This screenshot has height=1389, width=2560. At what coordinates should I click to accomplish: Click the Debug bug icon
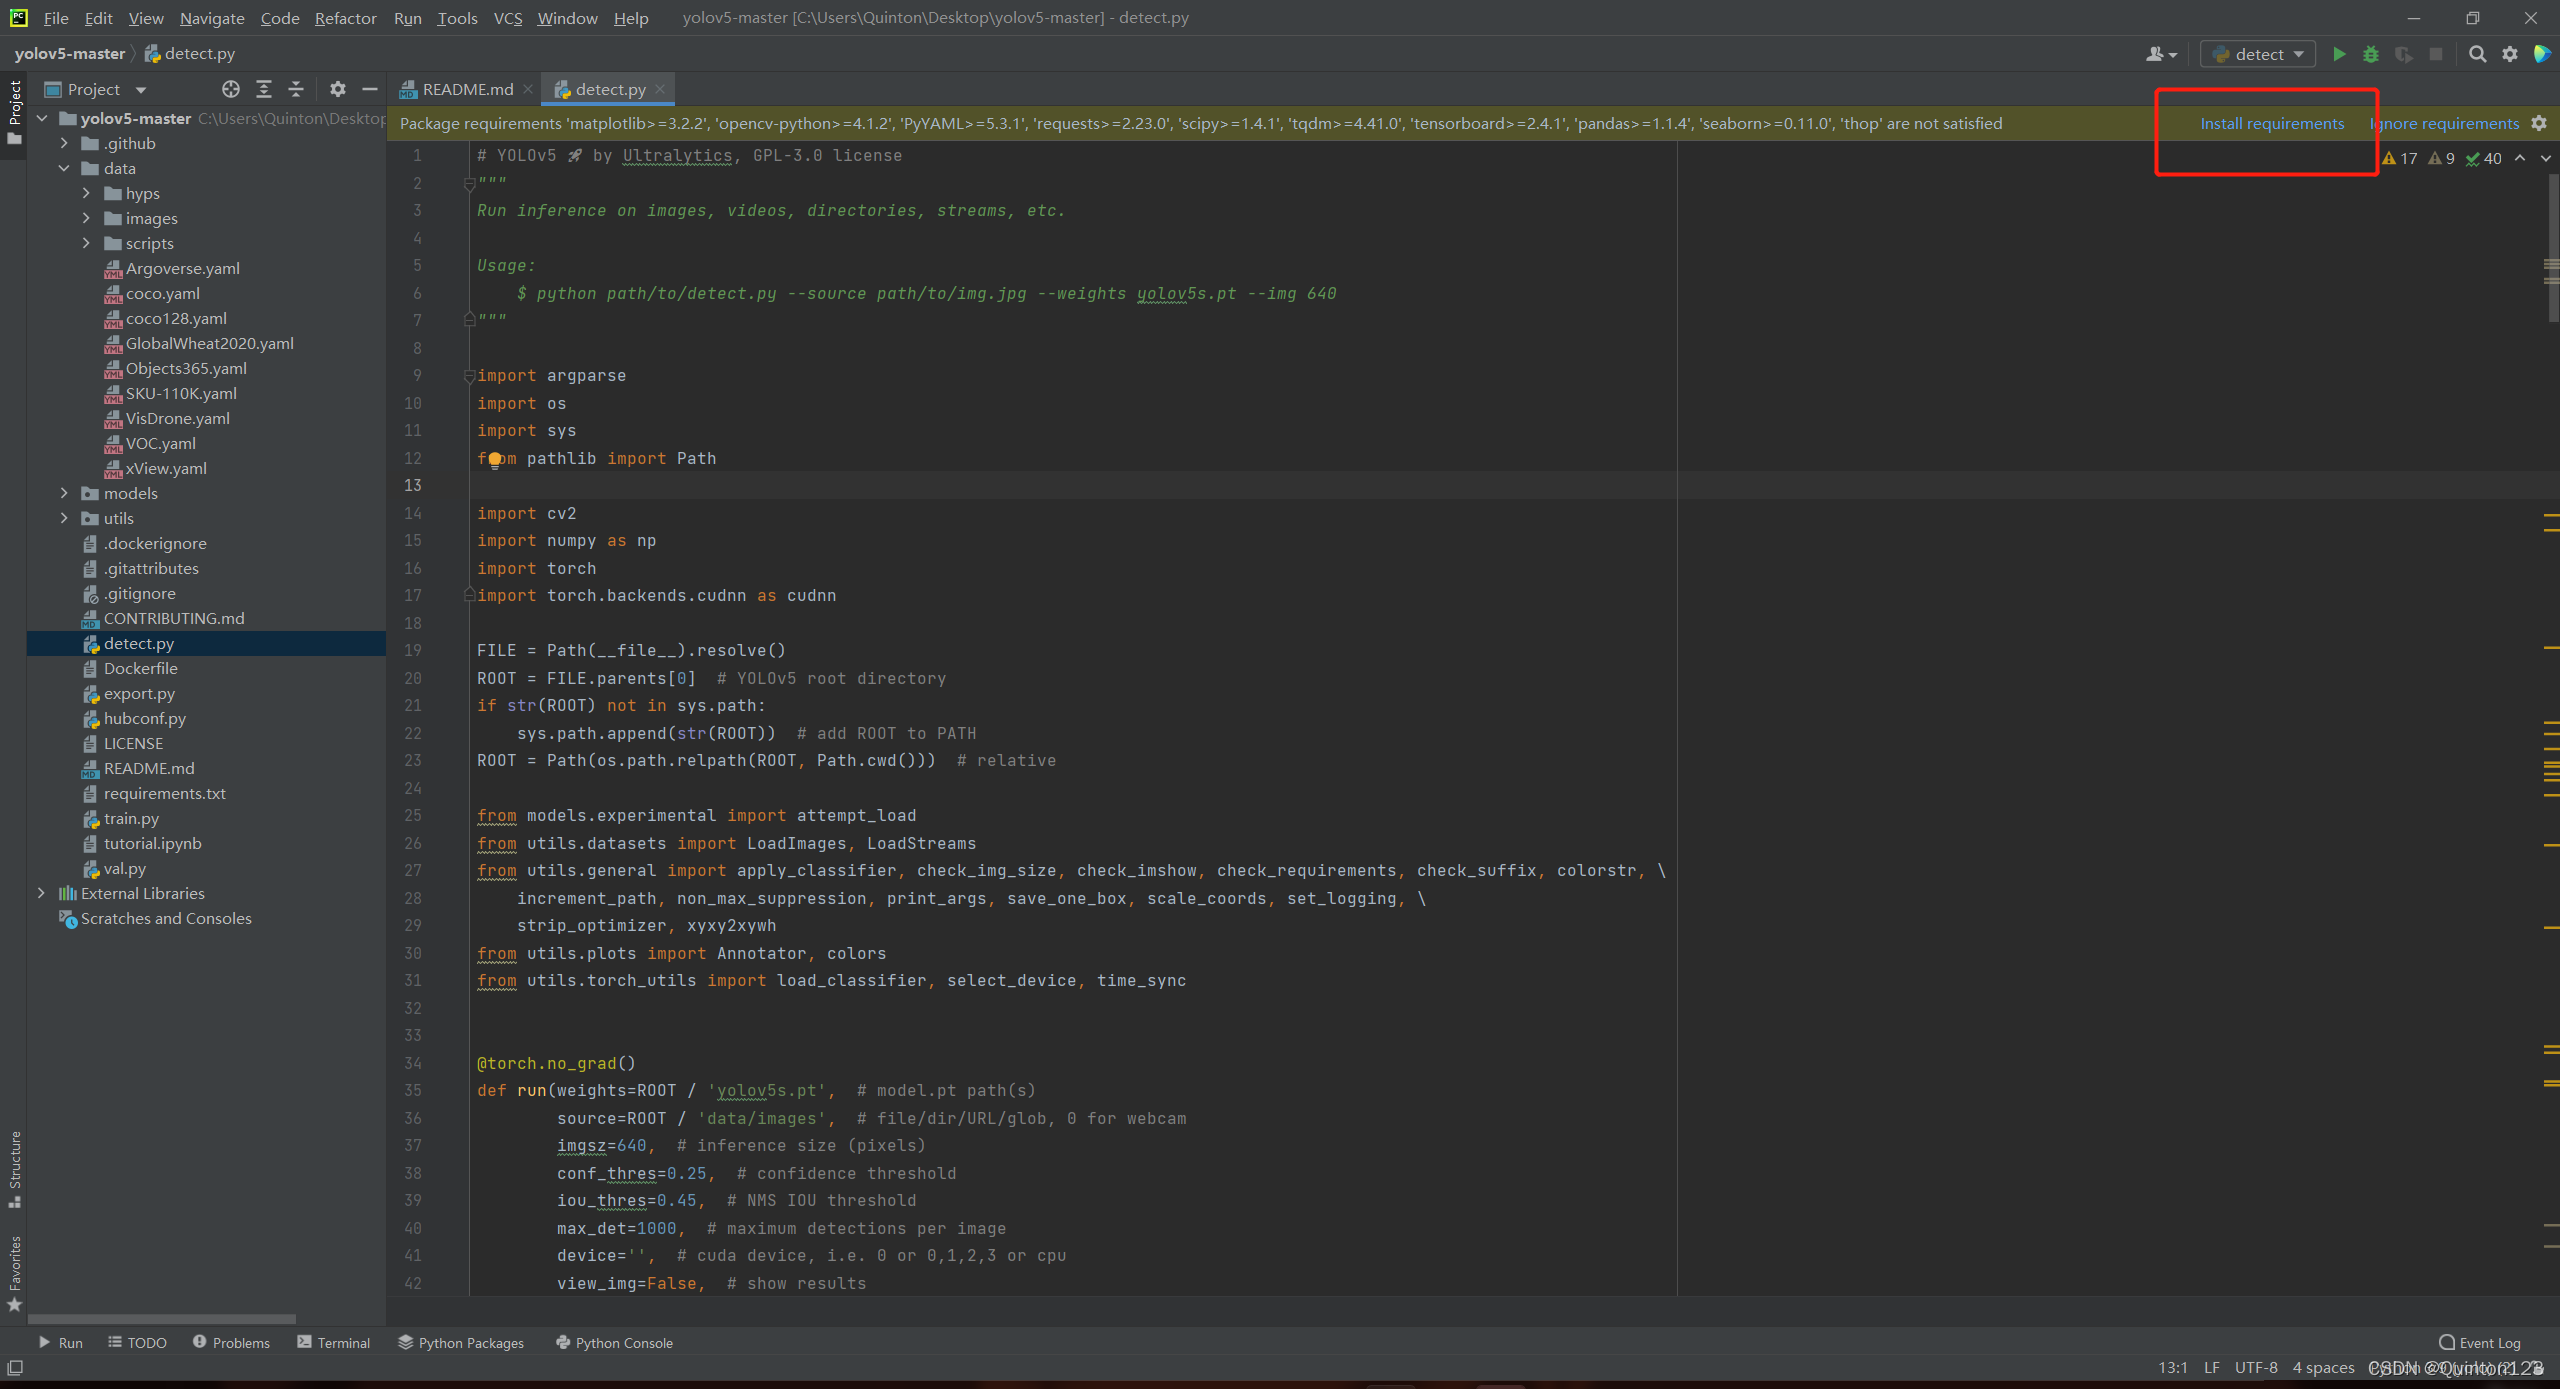click(2370, 54)
